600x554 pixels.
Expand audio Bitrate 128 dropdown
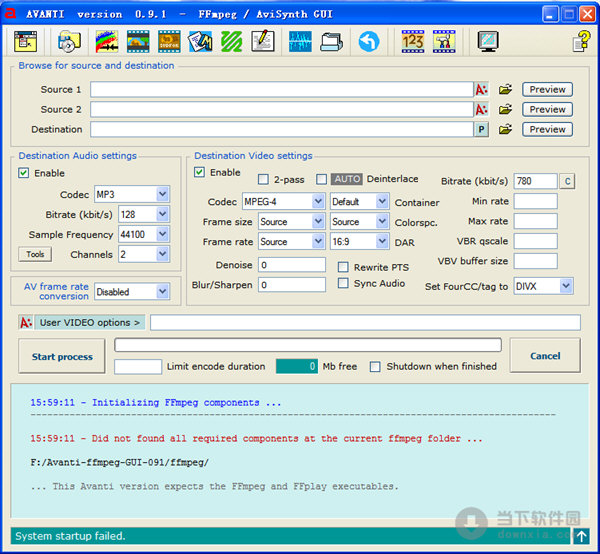click(163, 214)
